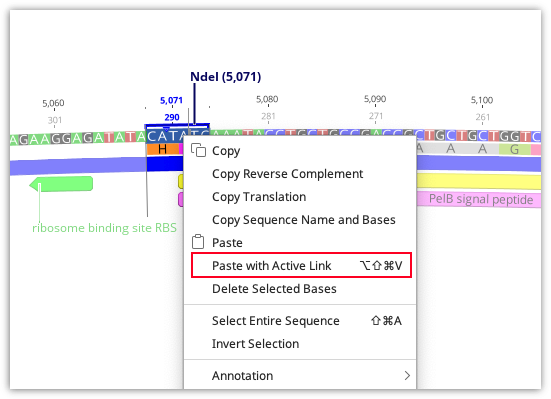Viewport: 551px width, 399px height.
Task: Click the orange H amino acid block
Action: (163, 149)
